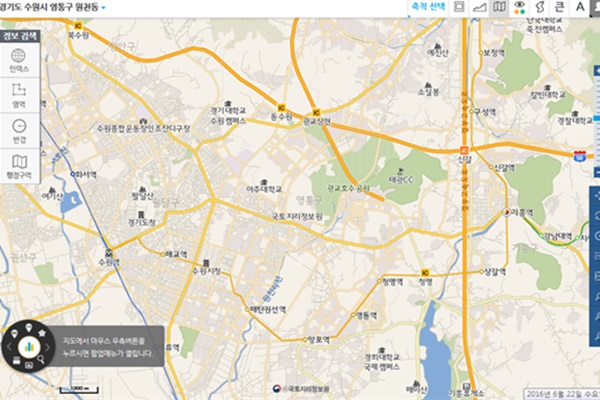Click the 보정역 station label
600x400 pixels.
(494, 53)
